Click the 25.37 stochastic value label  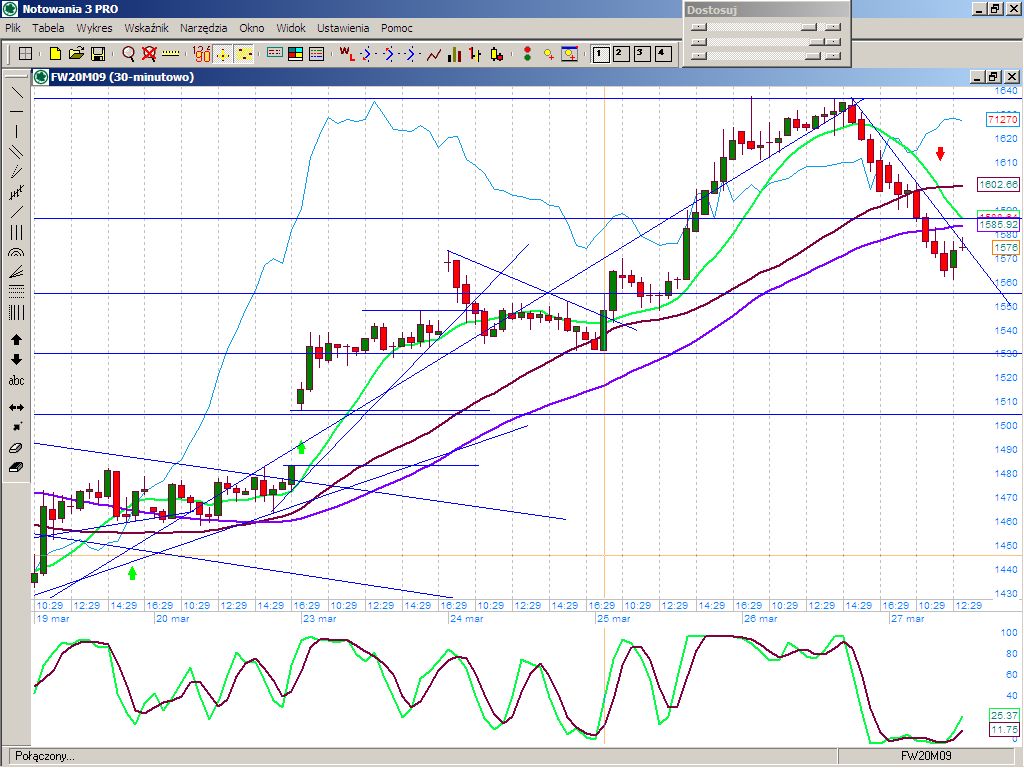click(1004, 715)
